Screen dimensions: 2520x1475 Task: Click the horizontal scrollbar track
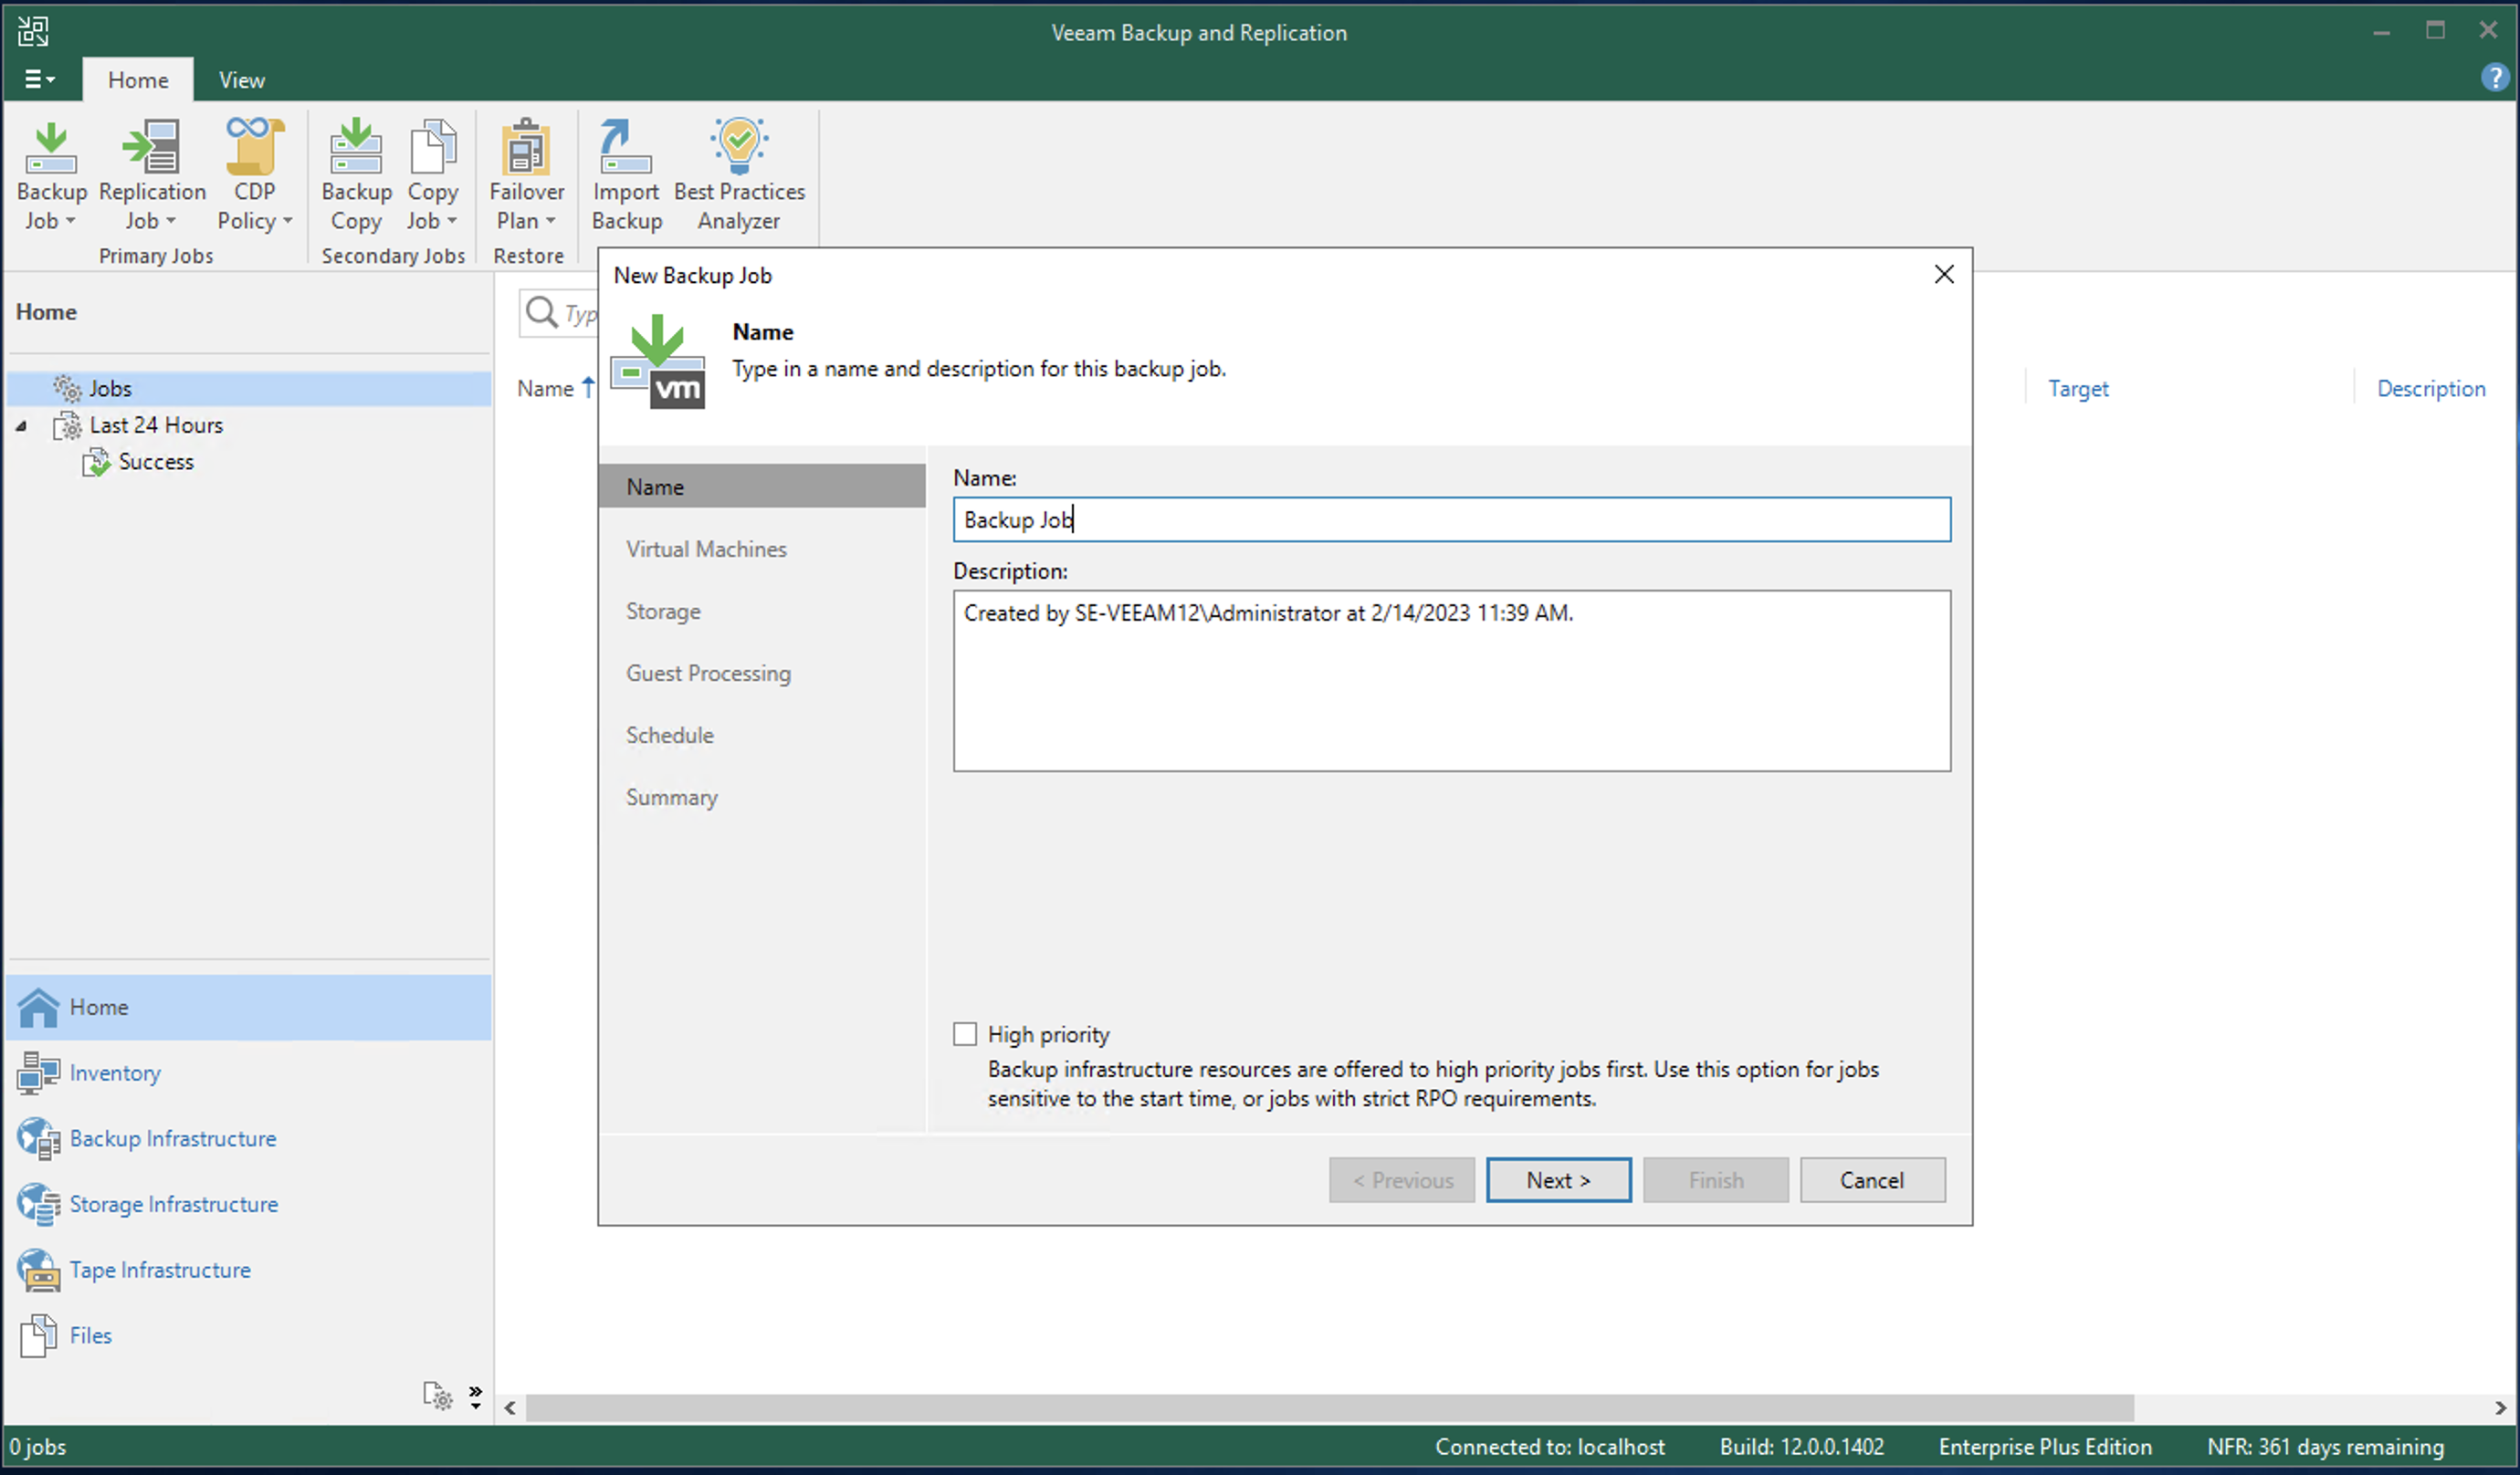pos(1330,1408)
